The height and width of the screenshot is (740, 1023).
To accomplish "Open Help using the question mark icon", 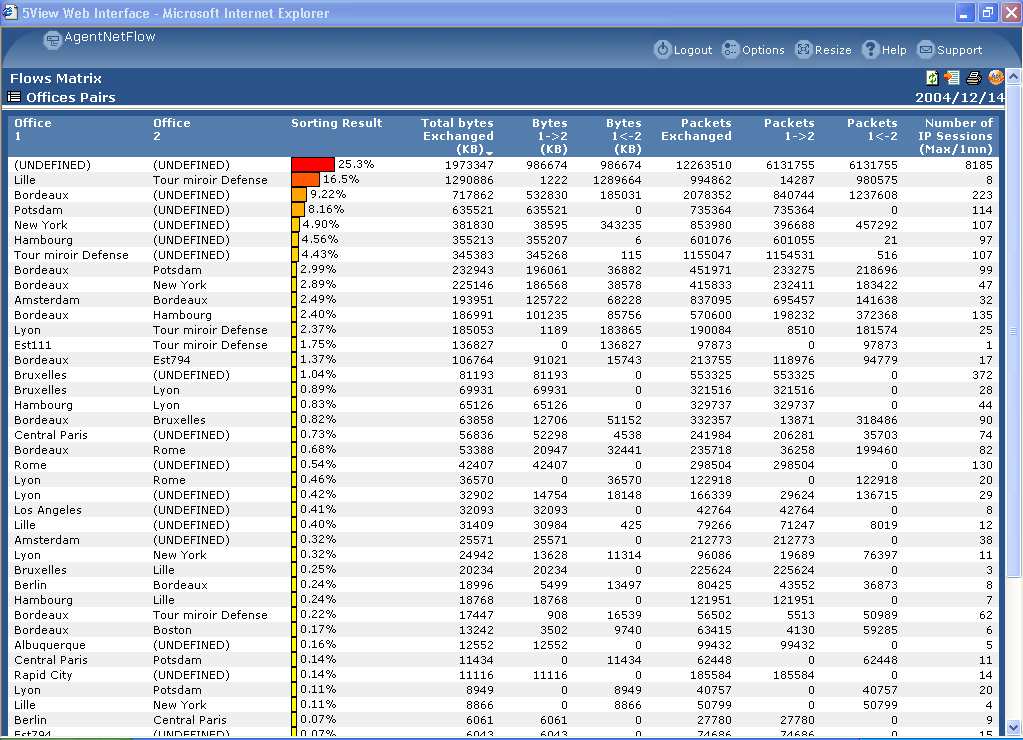I will pos(870,50).
